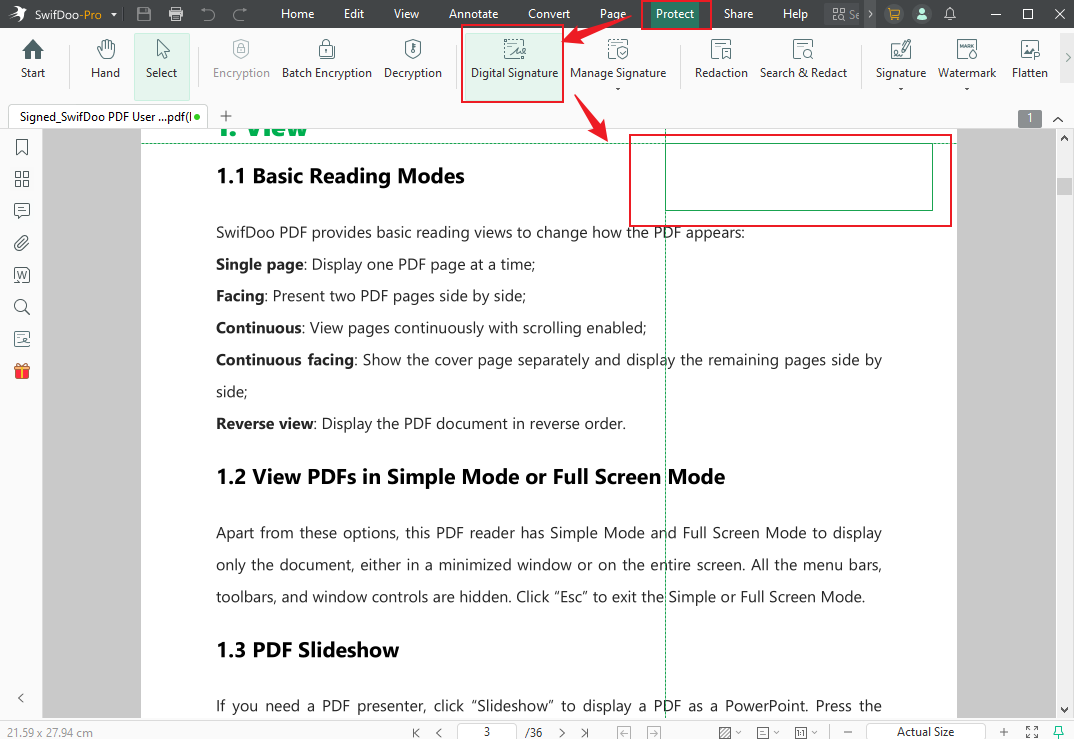Open the Redaction tool

click(x=721, y=59)
